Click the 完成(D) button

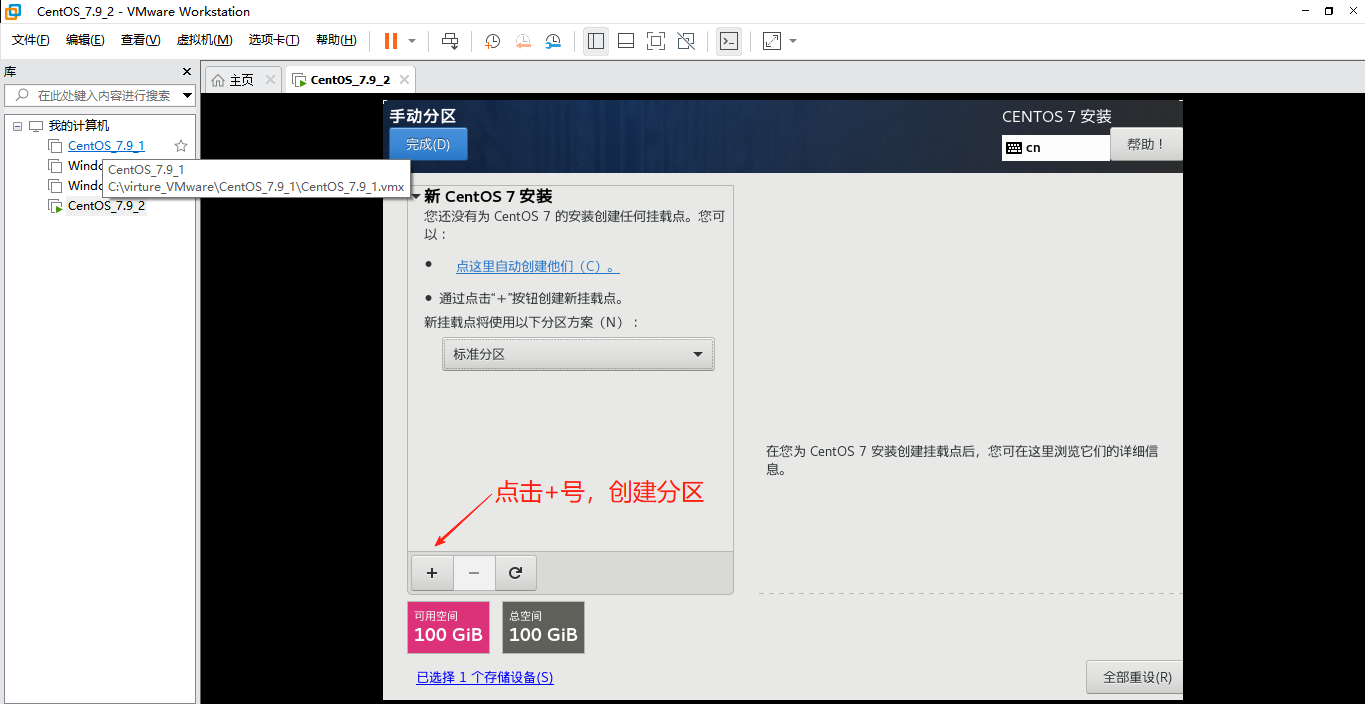click(428, 144)
